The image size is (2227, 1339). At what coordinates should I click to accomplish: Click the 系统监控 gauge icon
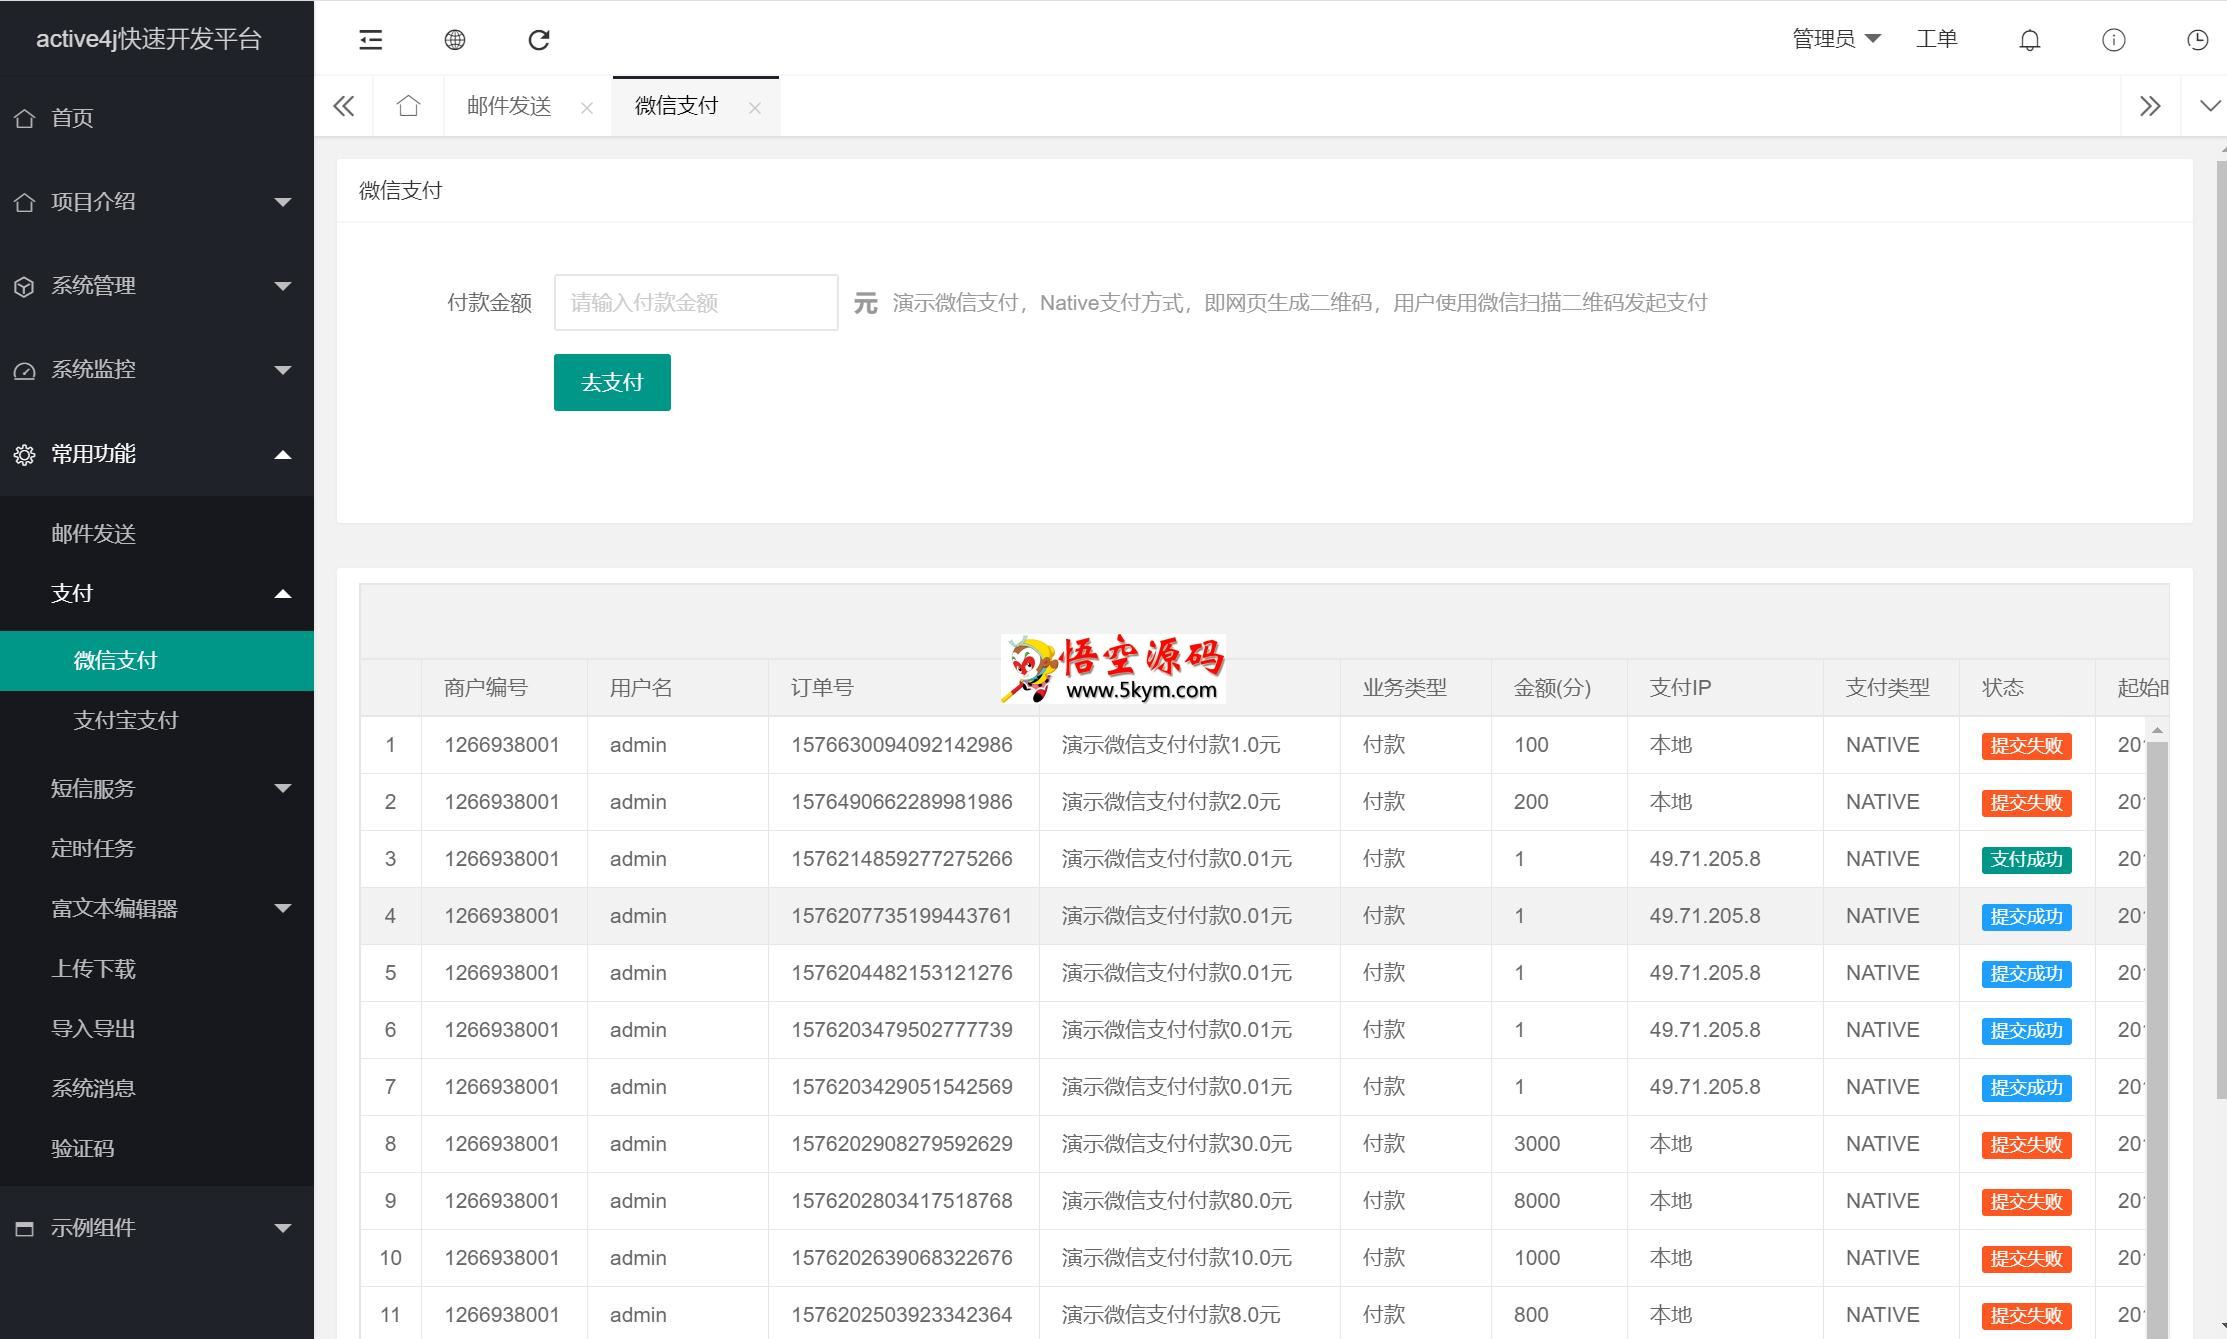point(25,371)
